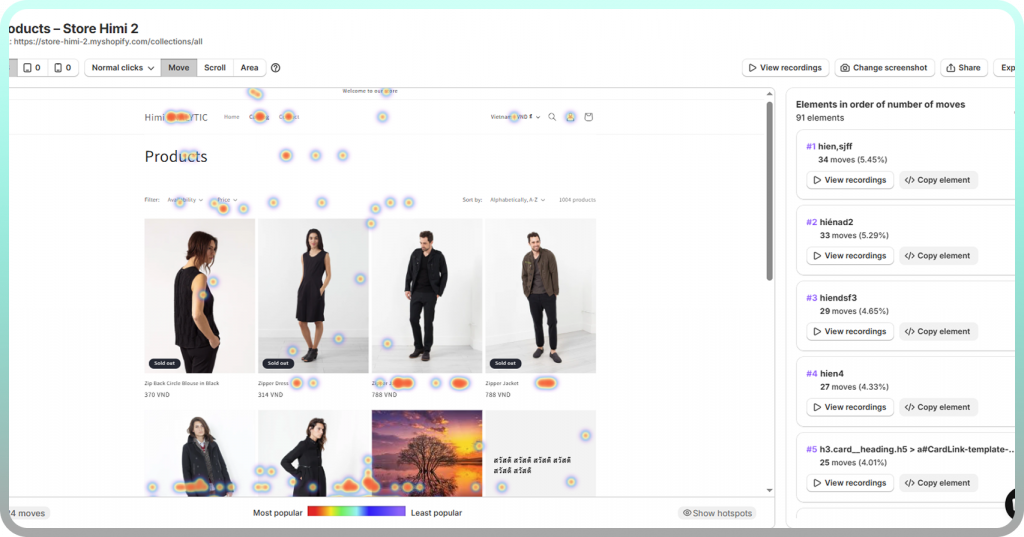The width and height of the screenshot is (1024, 537).
Task: Select the tablet device filter
Action: [32, 68]
